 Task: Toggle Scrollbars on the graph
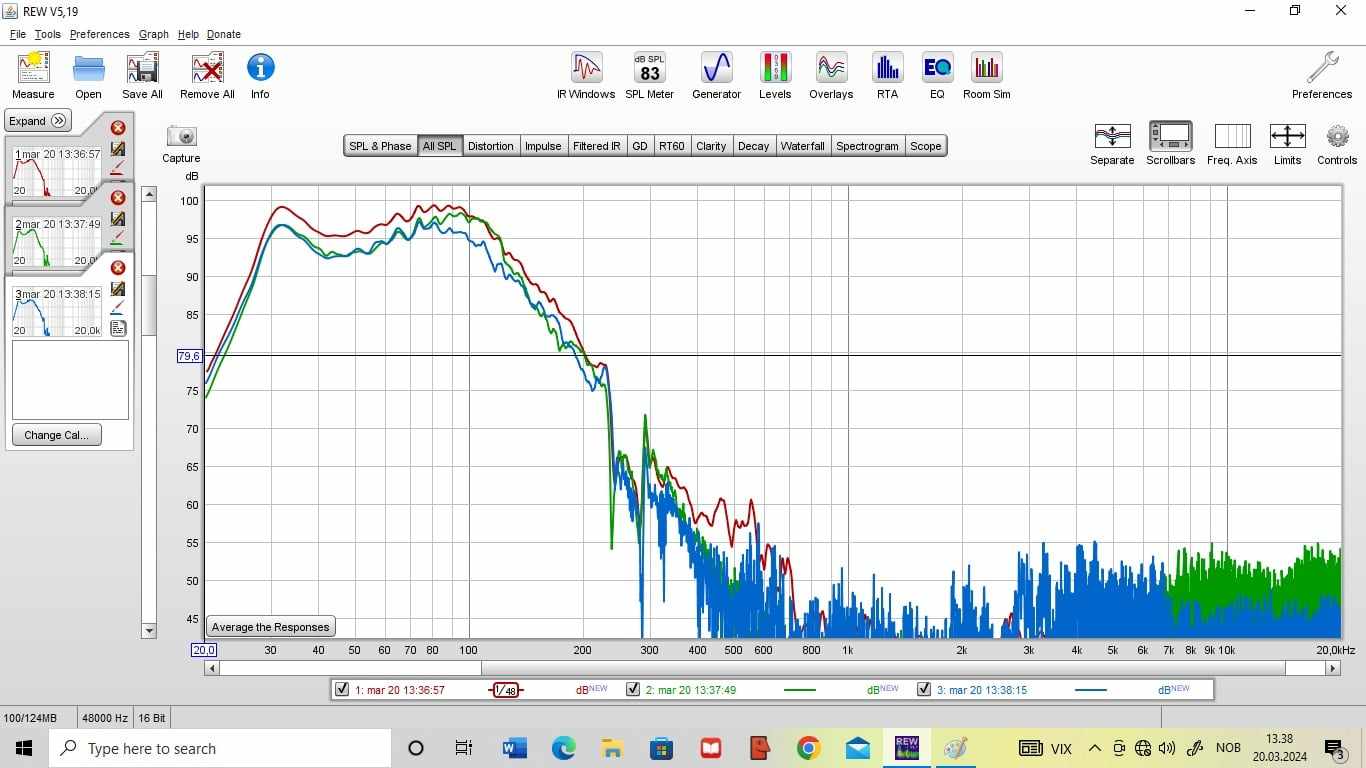(1170, 144)
